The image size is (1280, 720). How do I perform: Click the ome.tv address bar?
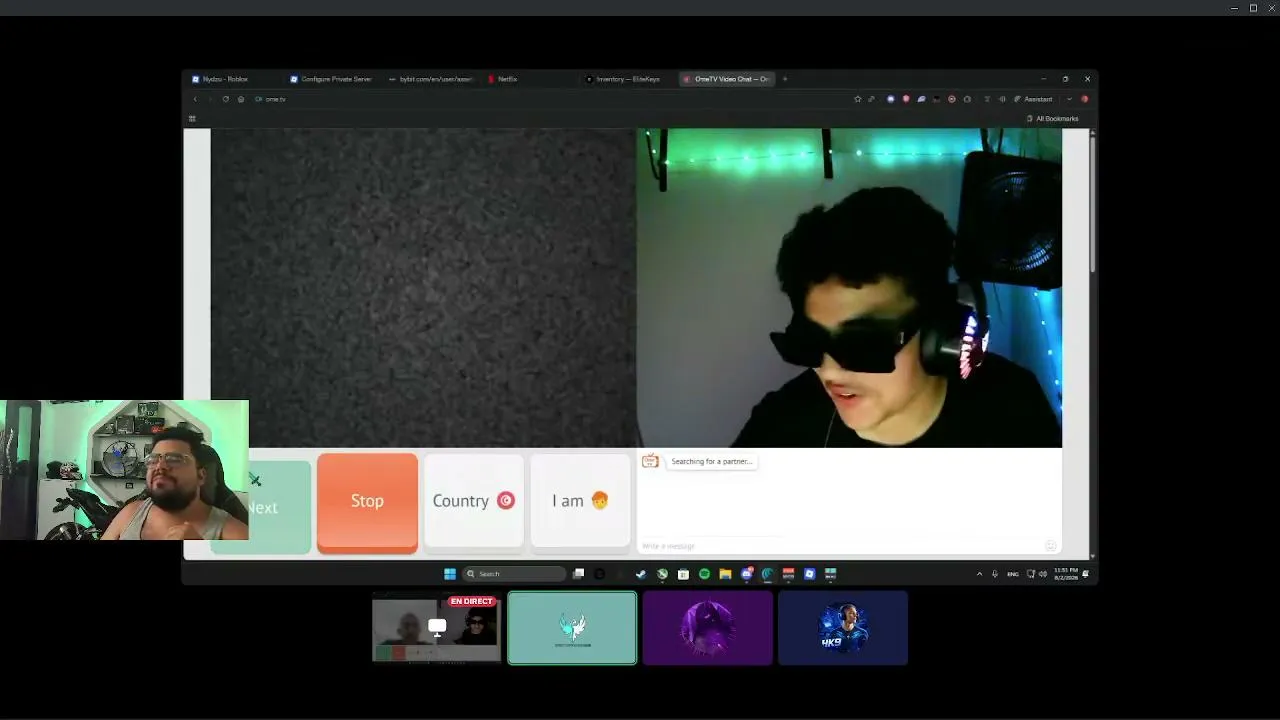550,99
